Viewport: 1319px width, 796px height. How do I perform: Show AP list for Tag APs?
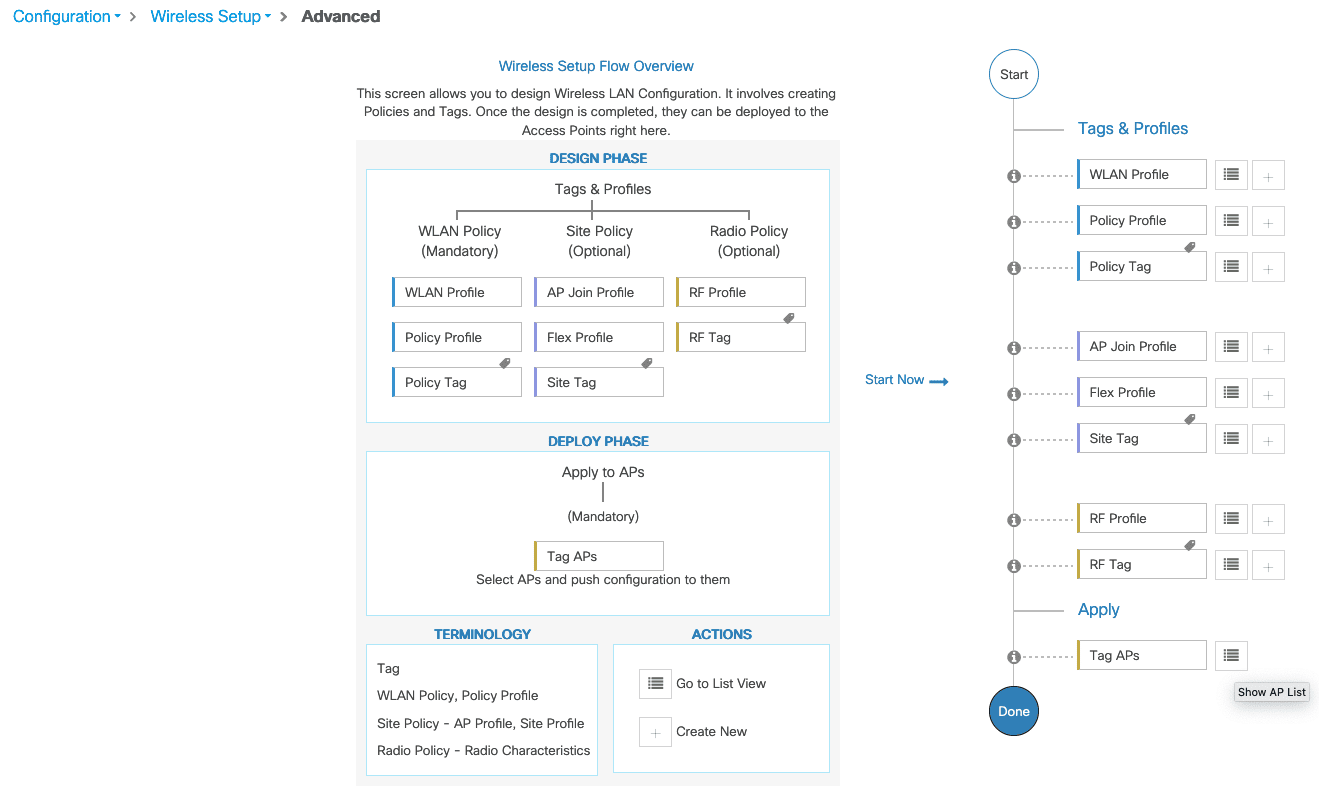coord(1231,656)
